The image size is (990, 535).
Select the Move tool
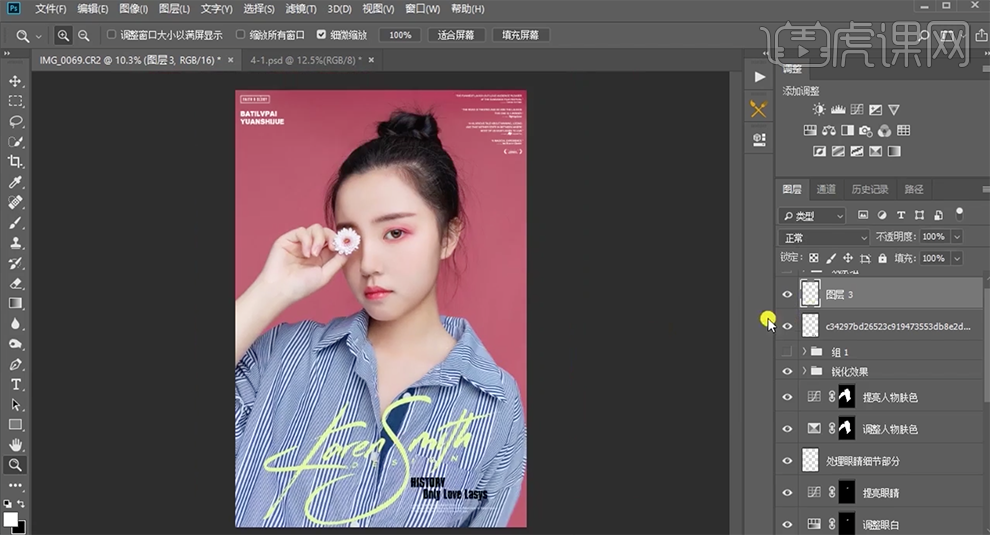point(16,81)
